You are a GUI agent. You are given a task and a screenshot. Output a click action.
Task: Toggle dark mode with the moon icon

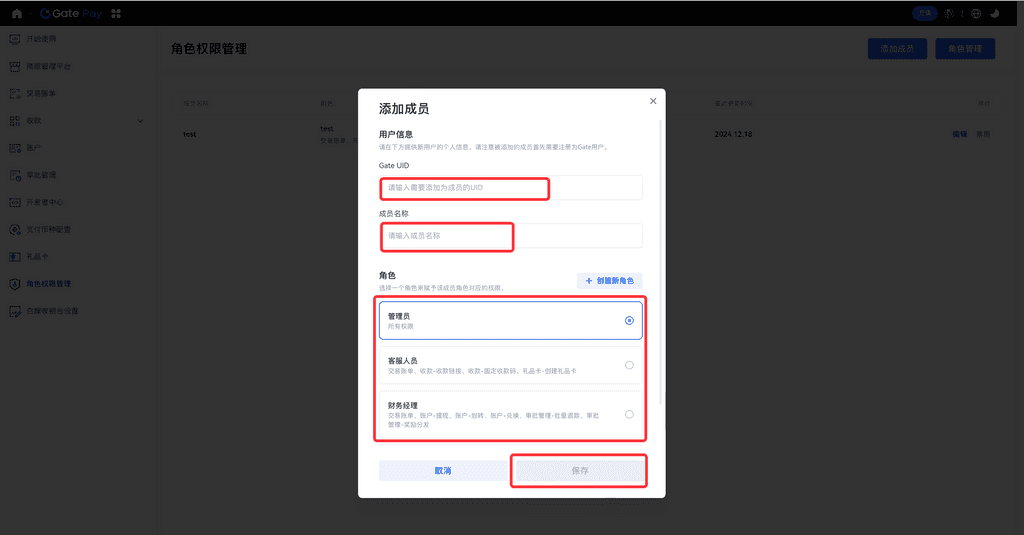[x=996, y=14]
